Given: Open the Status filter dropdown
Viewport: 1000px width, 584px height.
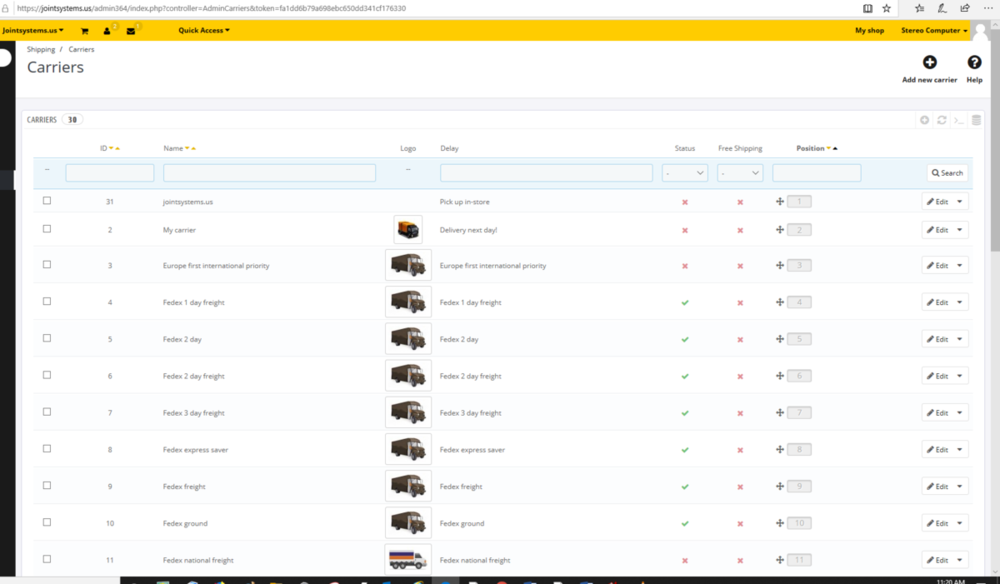Looking at the screenshot, I should pyautogui.click(x=685, y=173).
